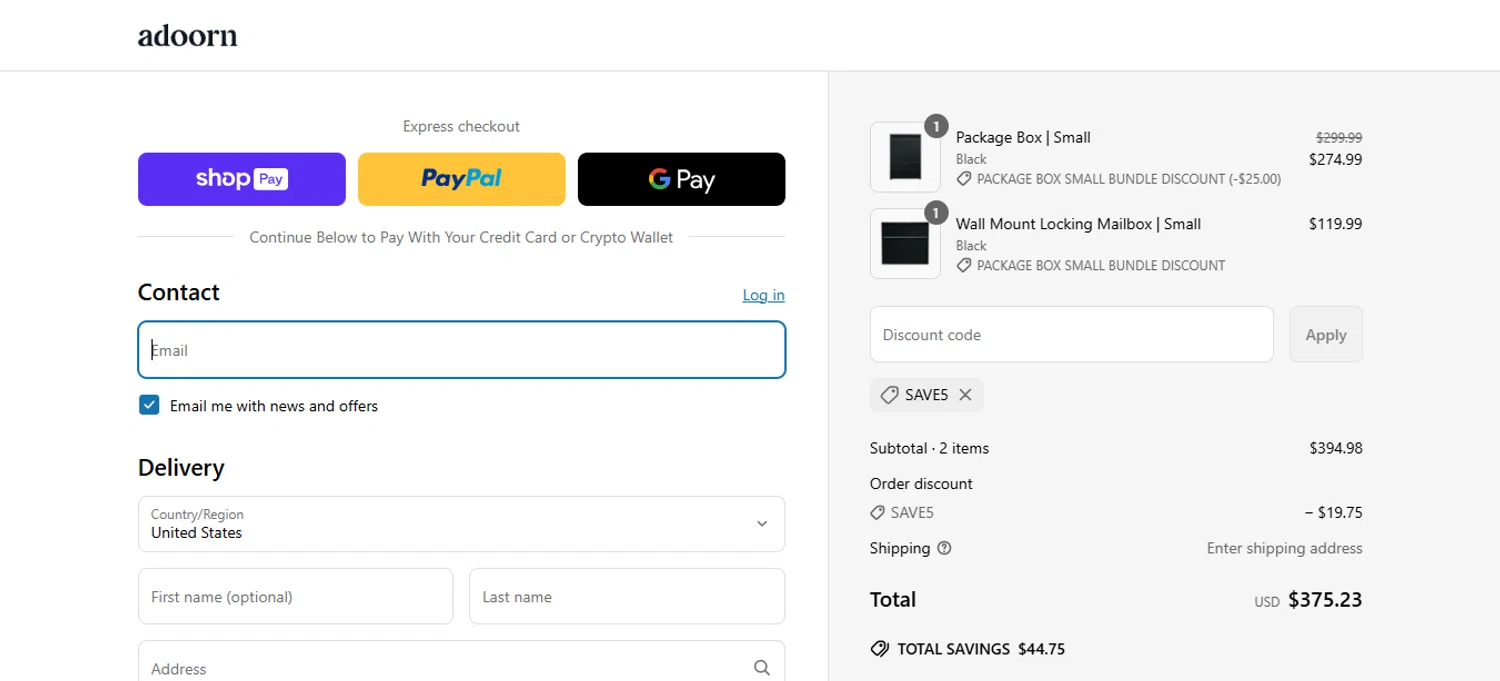This screenshot has height=681, width=1500.
Task: Click the total amount $375.23
Action: [x=1325, y=600]
